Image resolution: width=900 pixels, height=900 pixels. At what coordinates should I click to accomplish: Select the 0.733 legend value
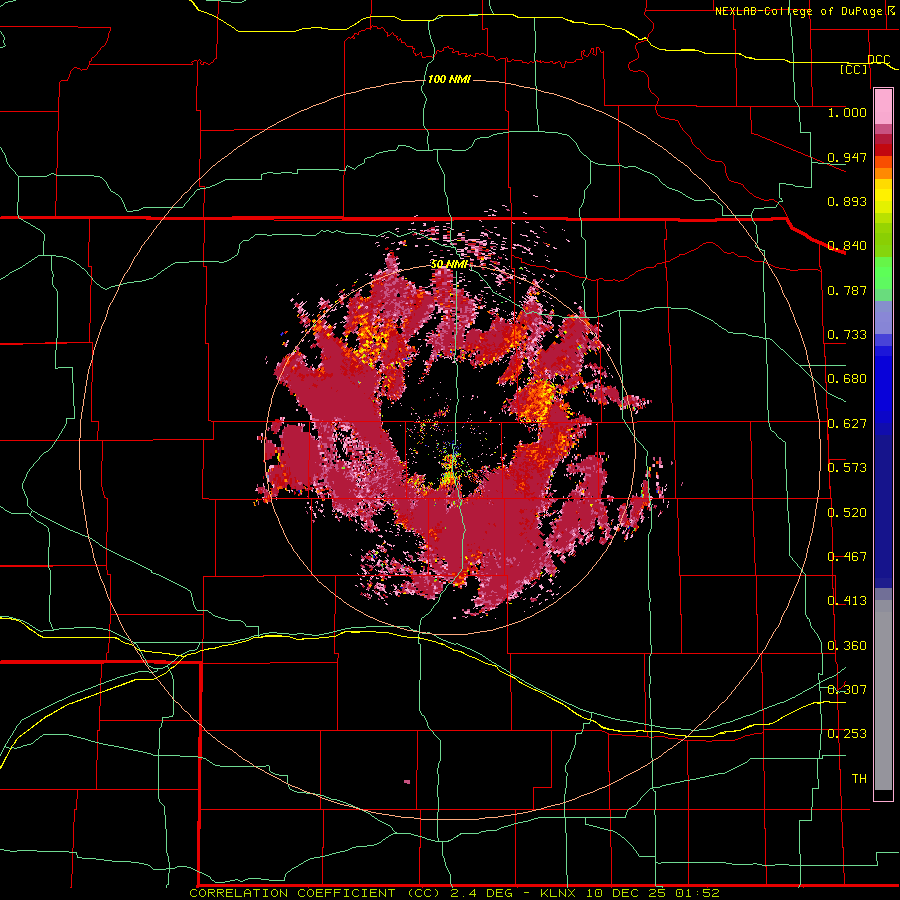click(x=847, y=335)
